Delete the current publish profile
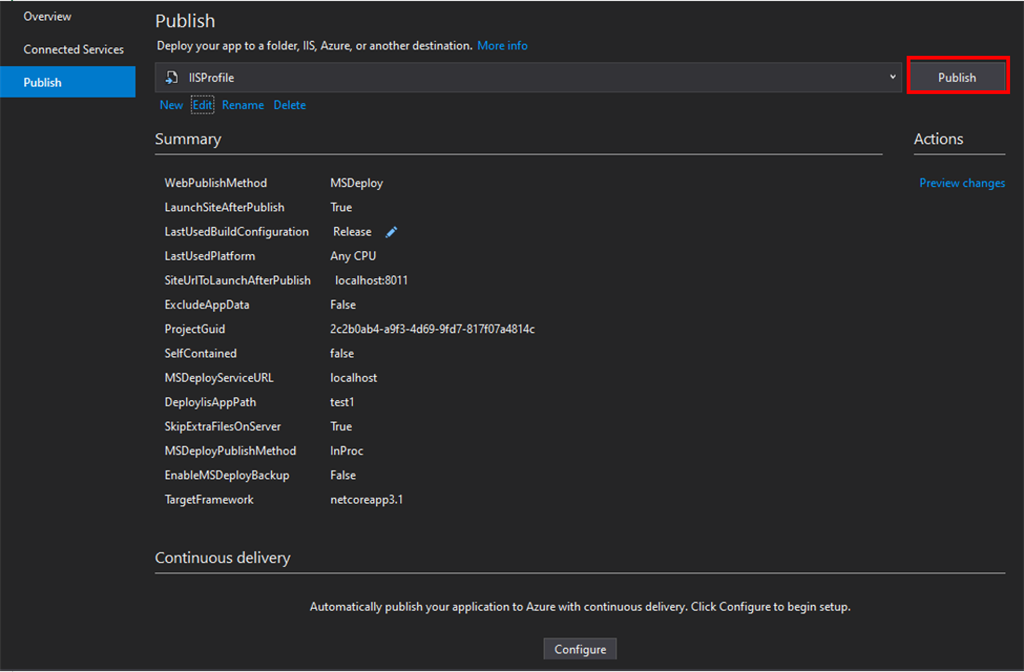The image size is (1024, 672). point(290,105)
